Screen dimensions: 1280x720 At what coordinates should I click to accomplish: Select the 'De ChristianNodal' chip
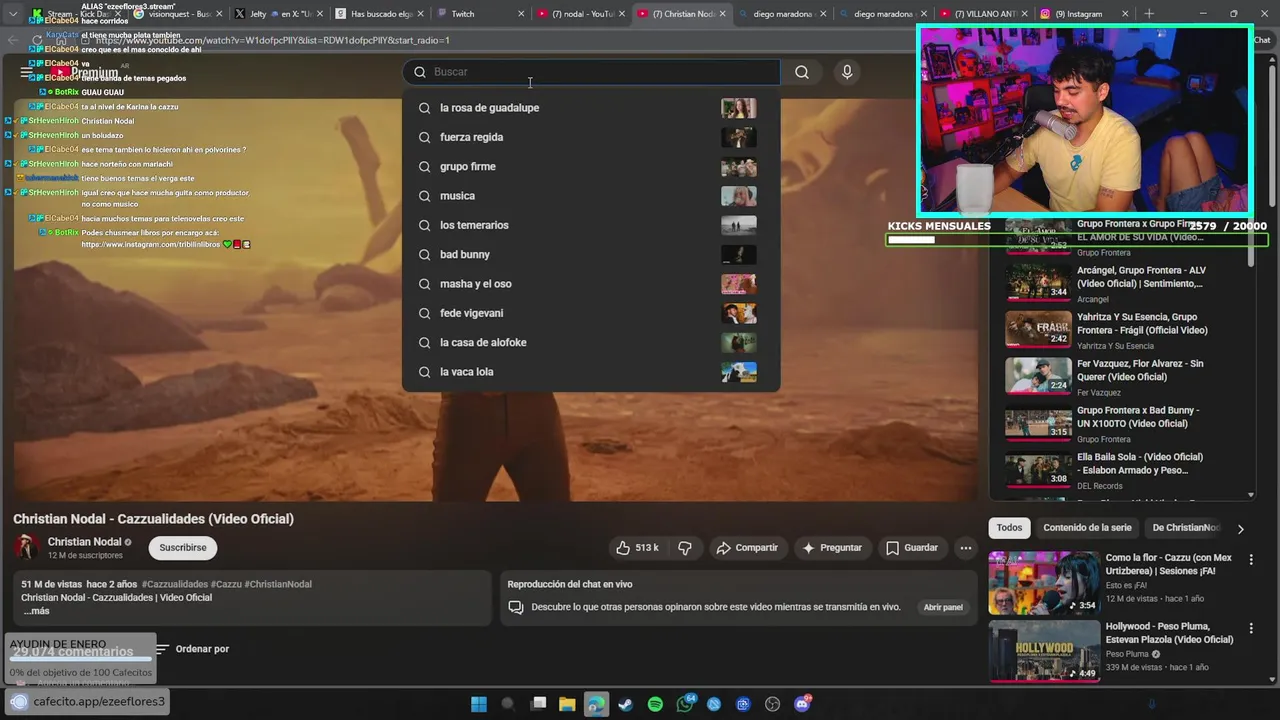tap(1185, 528)
